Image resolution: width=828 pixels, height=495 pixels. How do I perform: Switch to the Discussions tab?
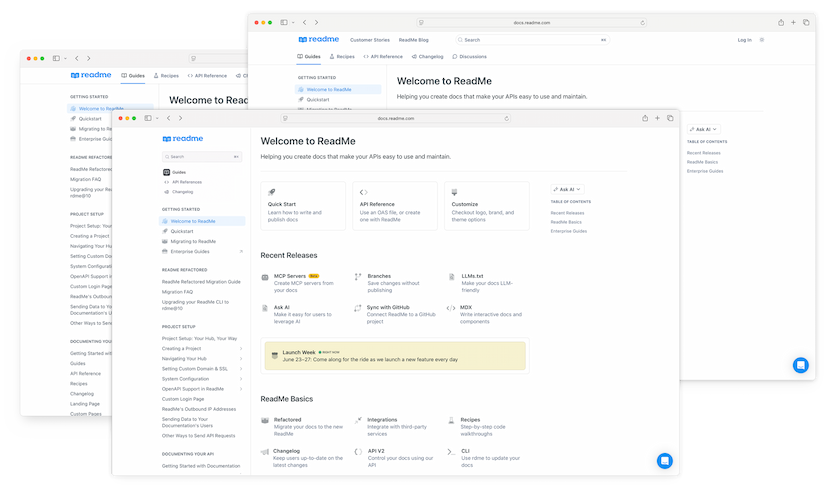click(x=470, y=57)
